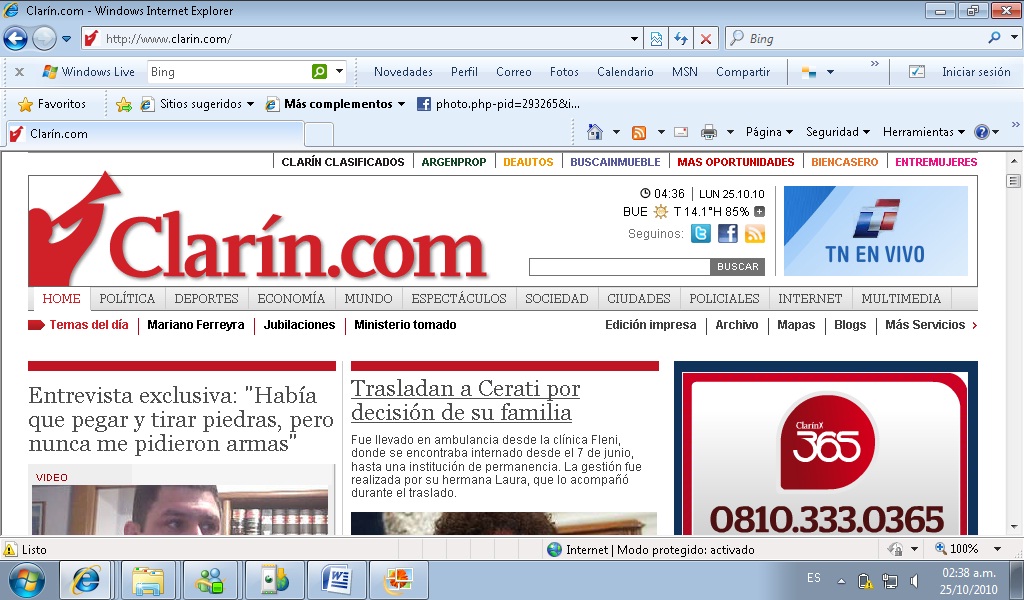Click the Home page icon
The height and width of the screenshot is (600, 1024).
click(594, 132)
